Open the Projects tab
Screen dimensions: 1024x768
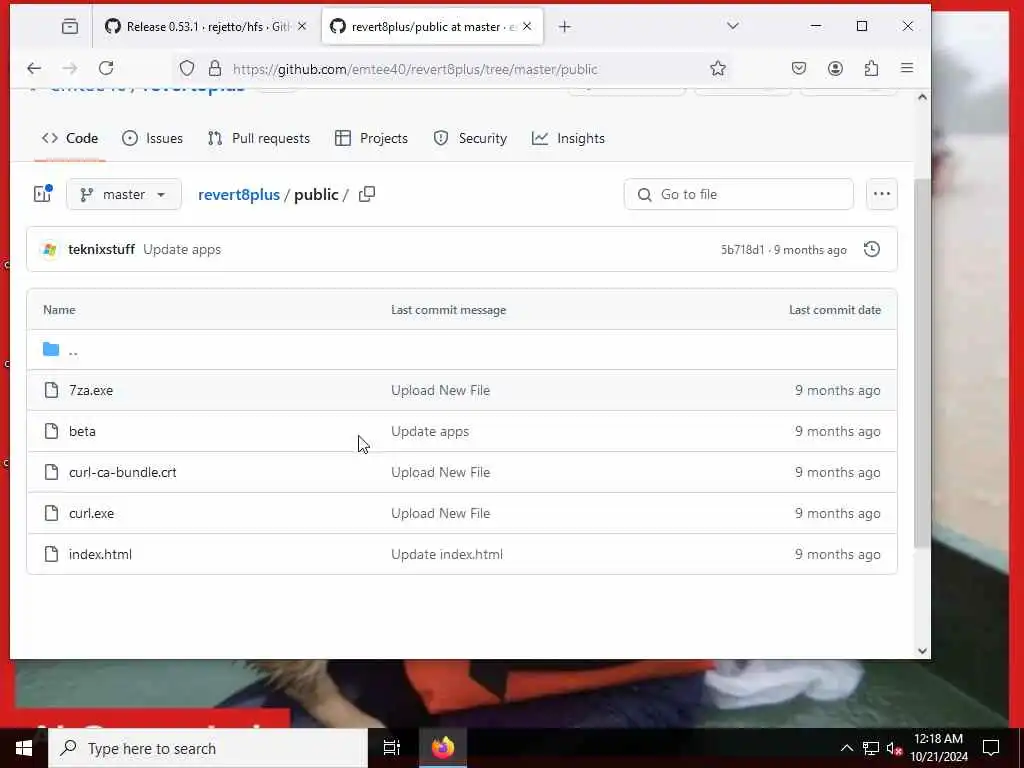(371, 138)
